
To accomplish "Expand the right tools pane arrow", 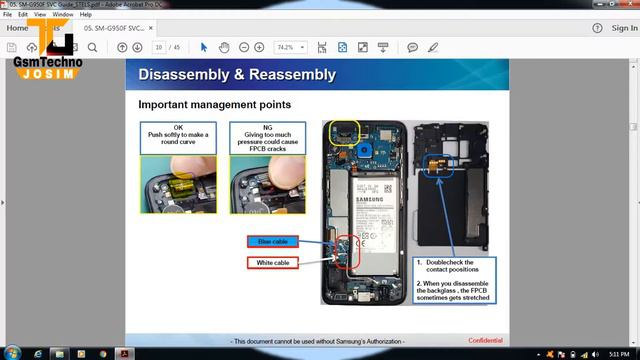I will [x=638, y=202].
